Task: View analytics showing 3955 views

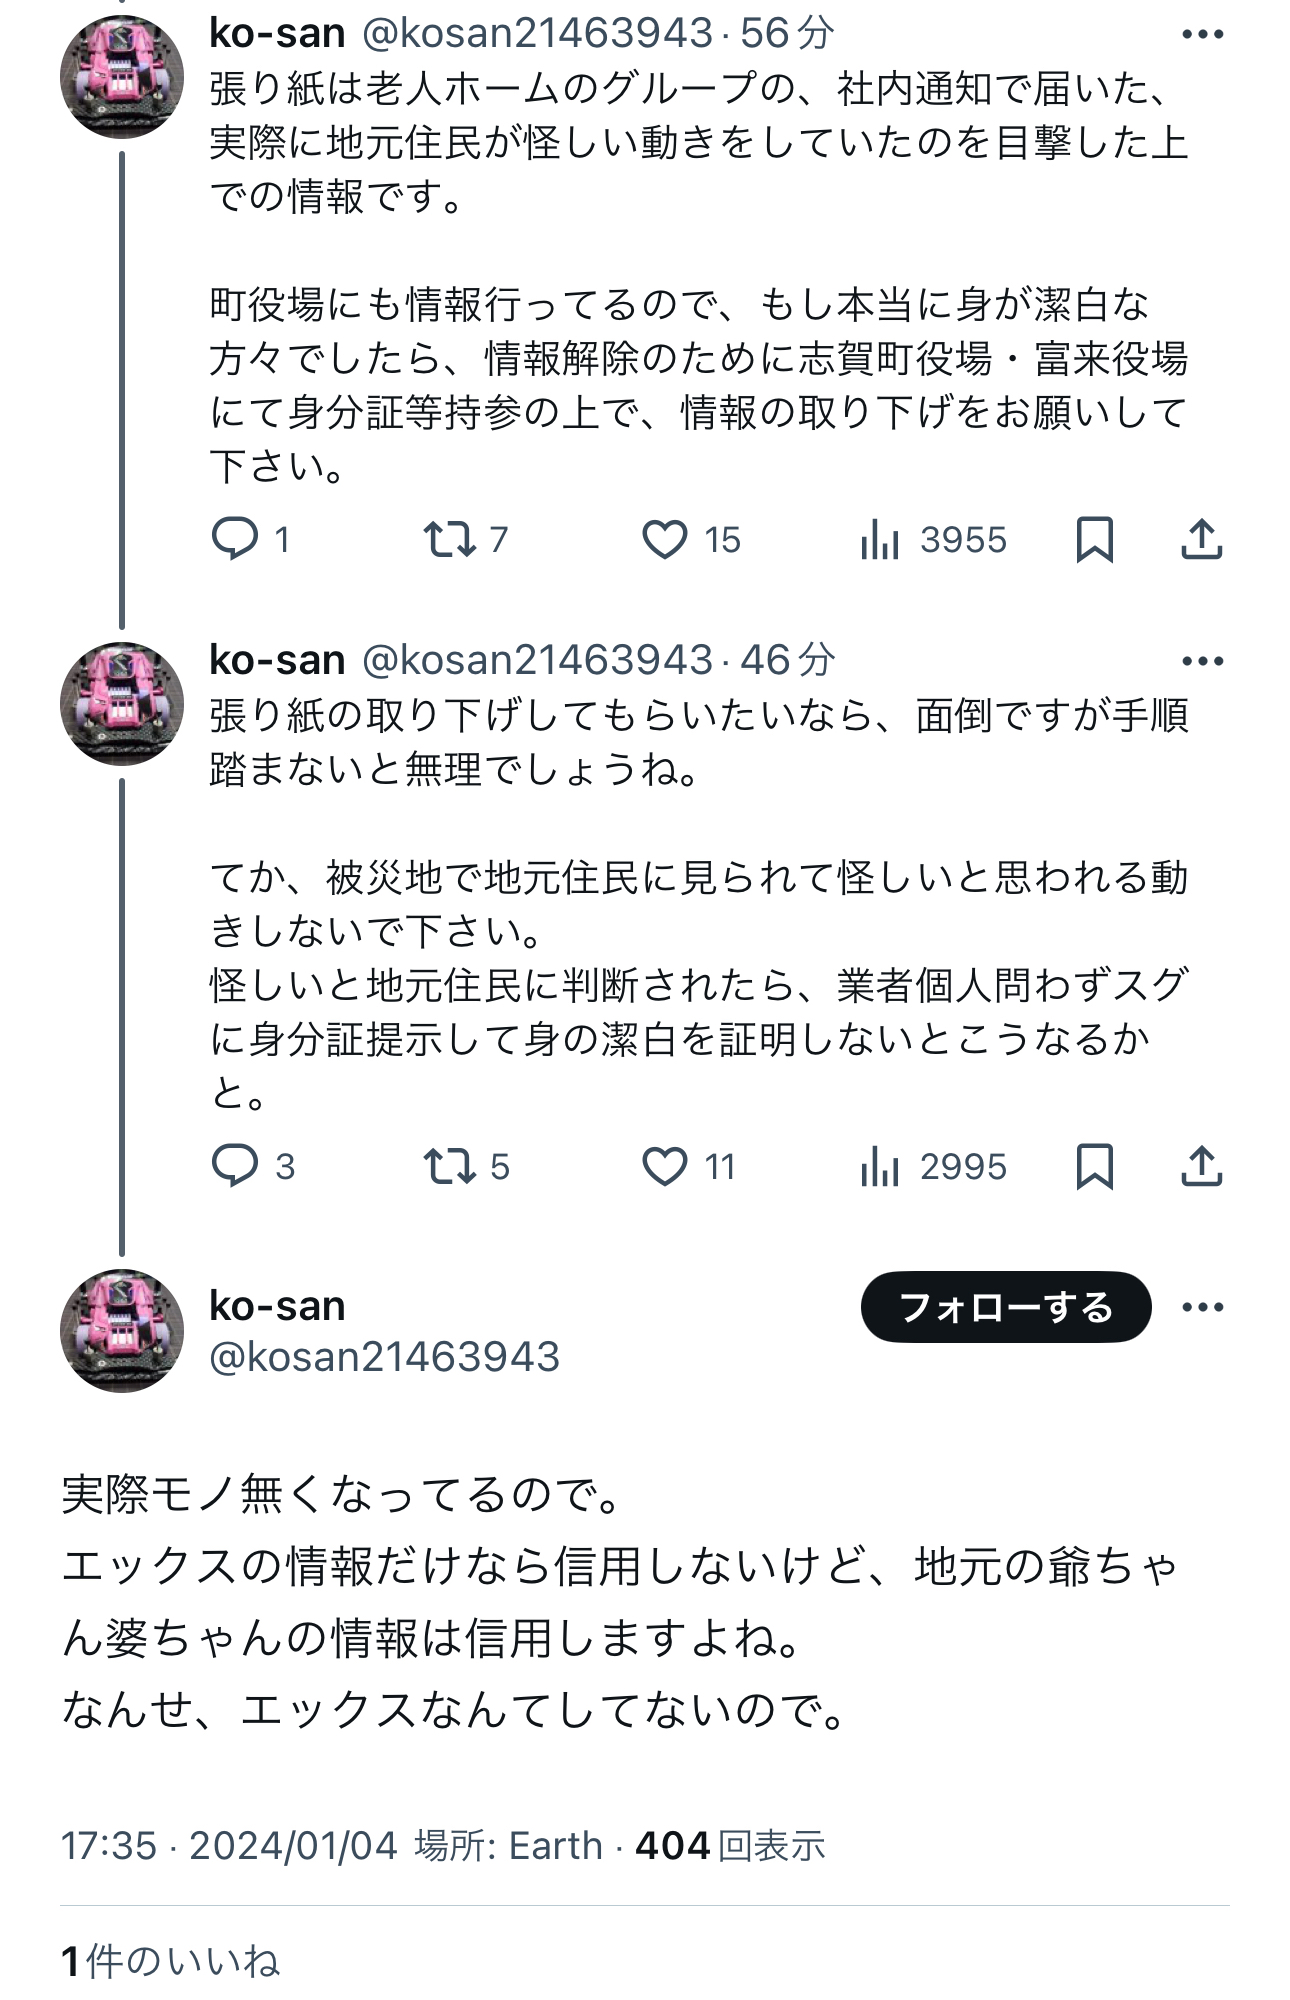Action: [x=880, y=540]
